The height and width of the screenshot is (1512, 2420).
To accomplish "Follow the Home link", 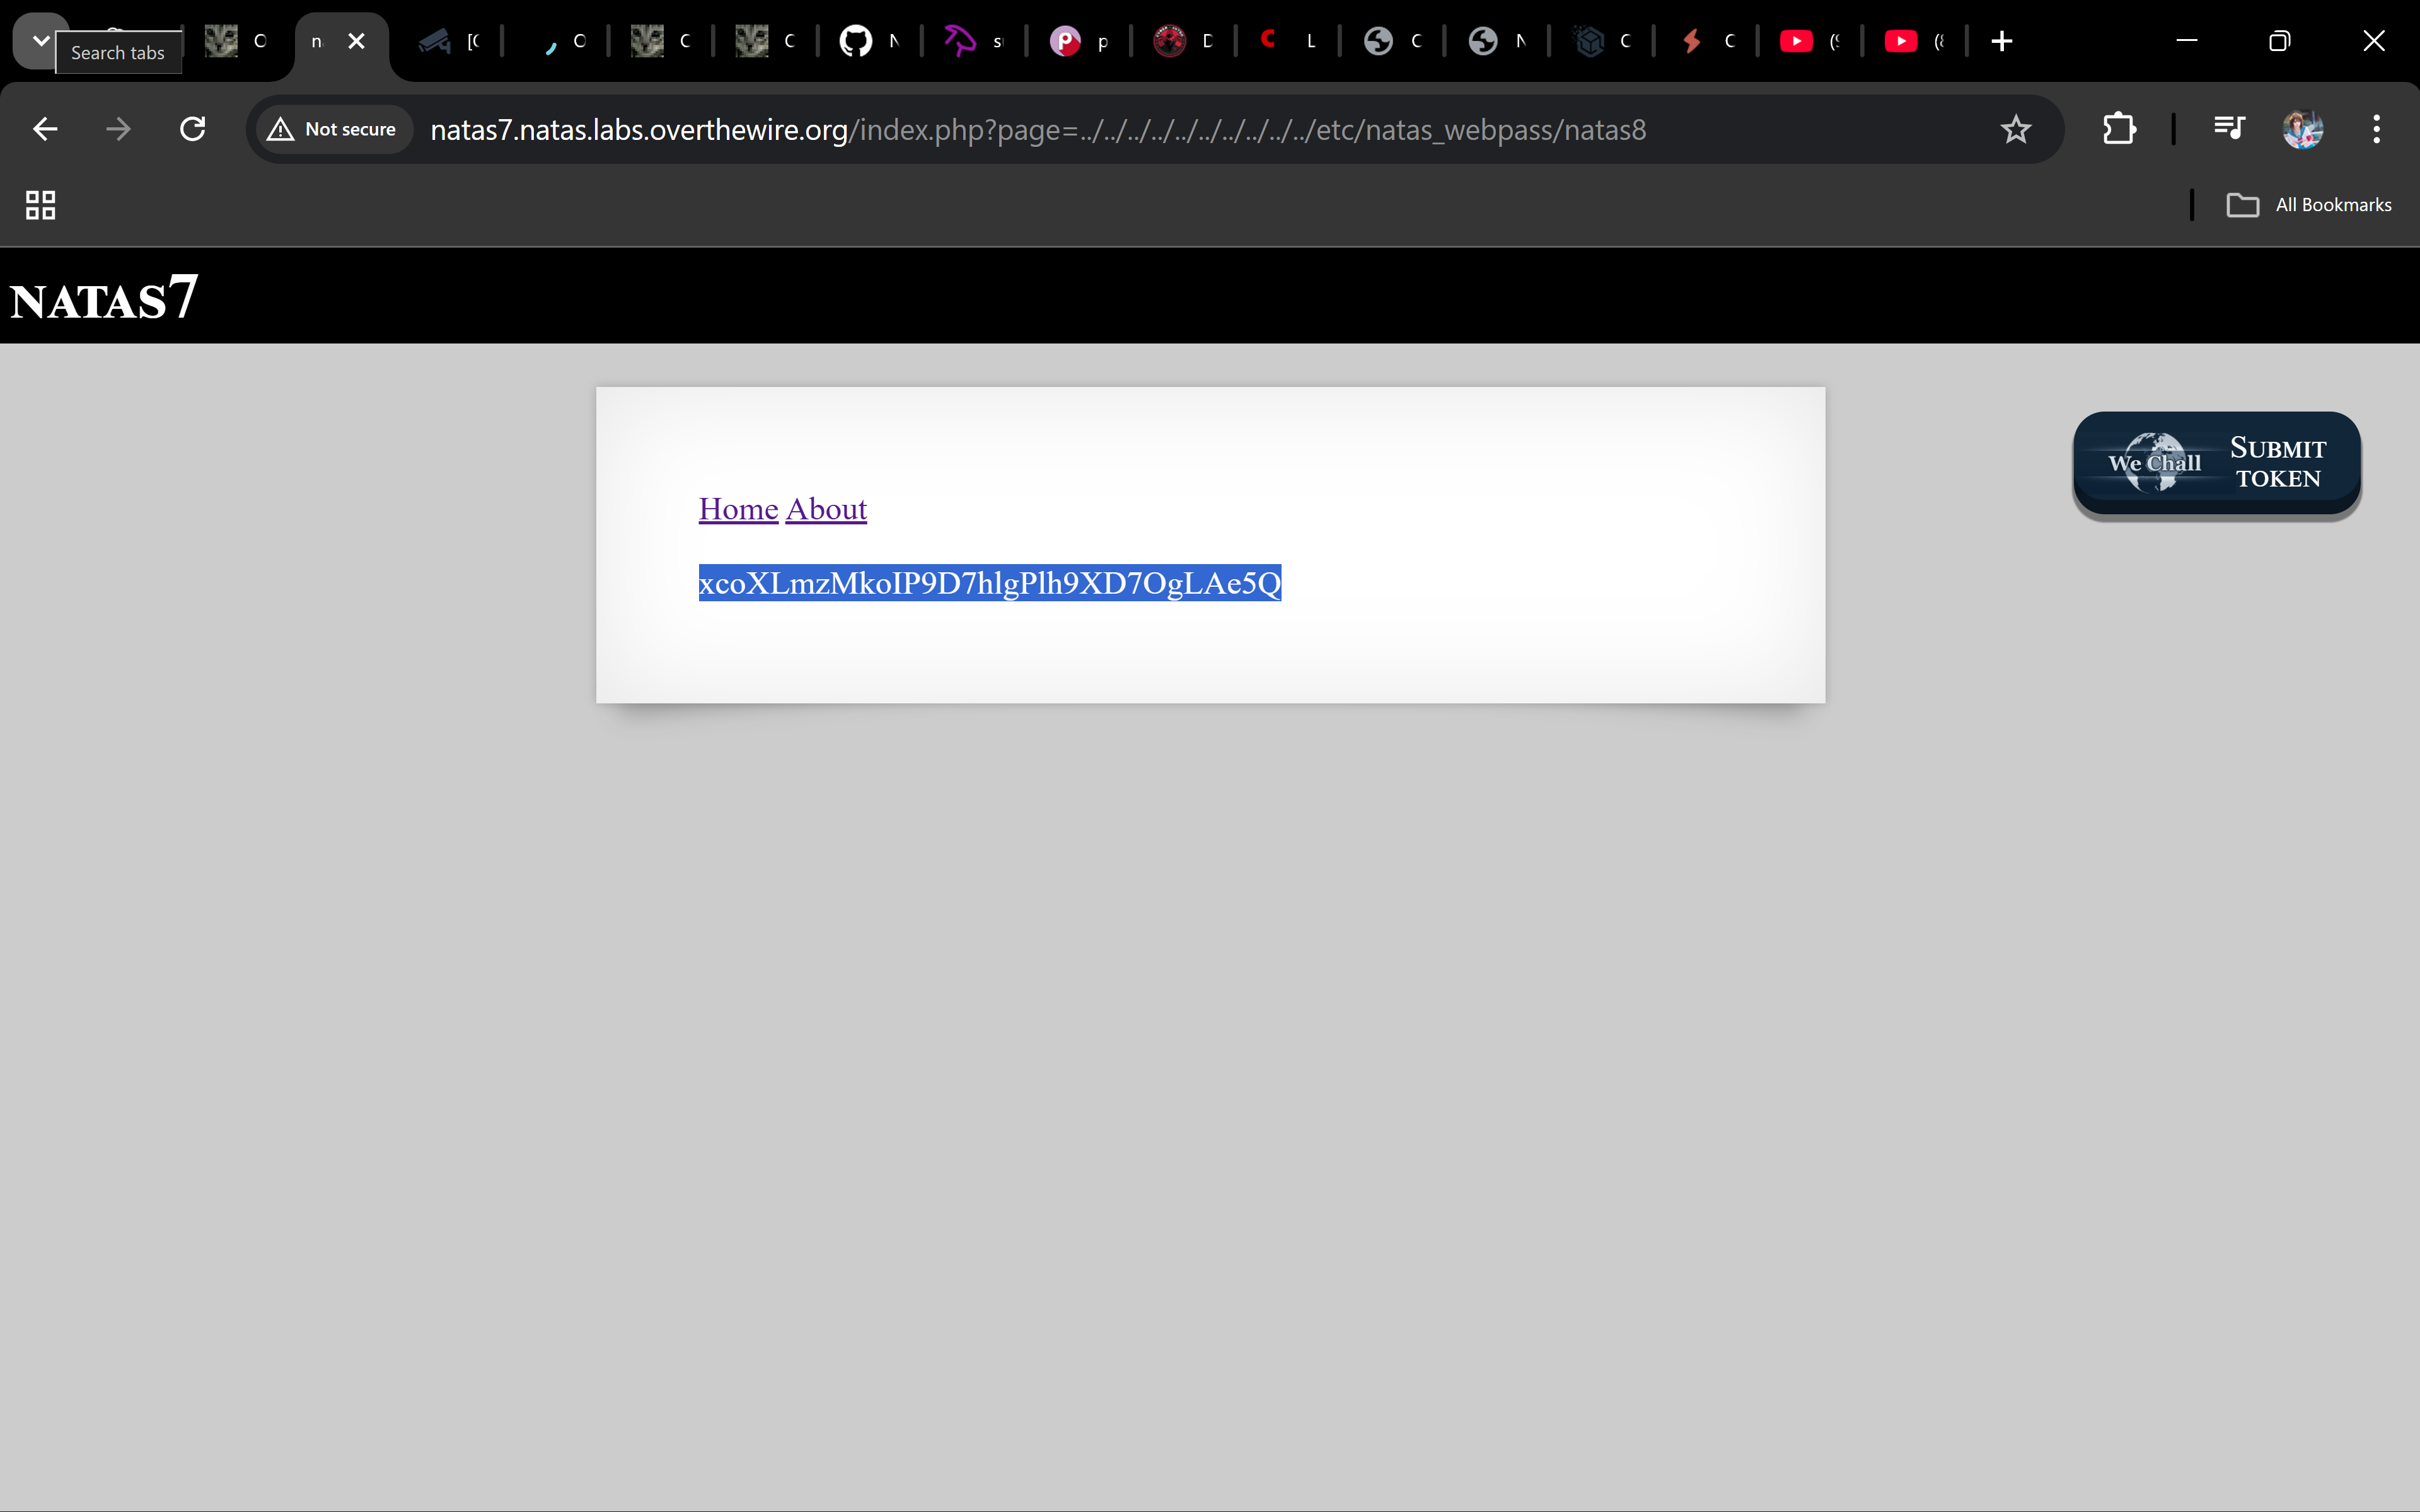I will pos(738,509).
